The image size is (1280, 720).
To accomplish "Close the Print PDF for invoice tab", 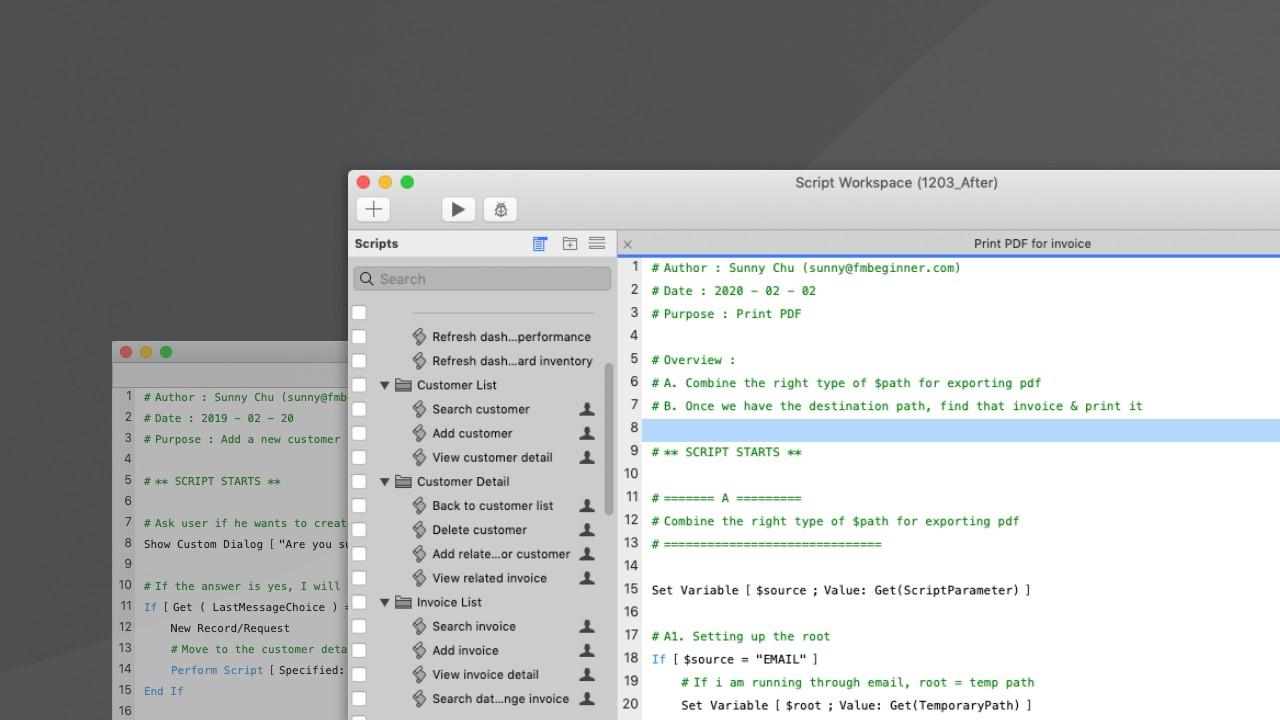I will tap(628, 244).
